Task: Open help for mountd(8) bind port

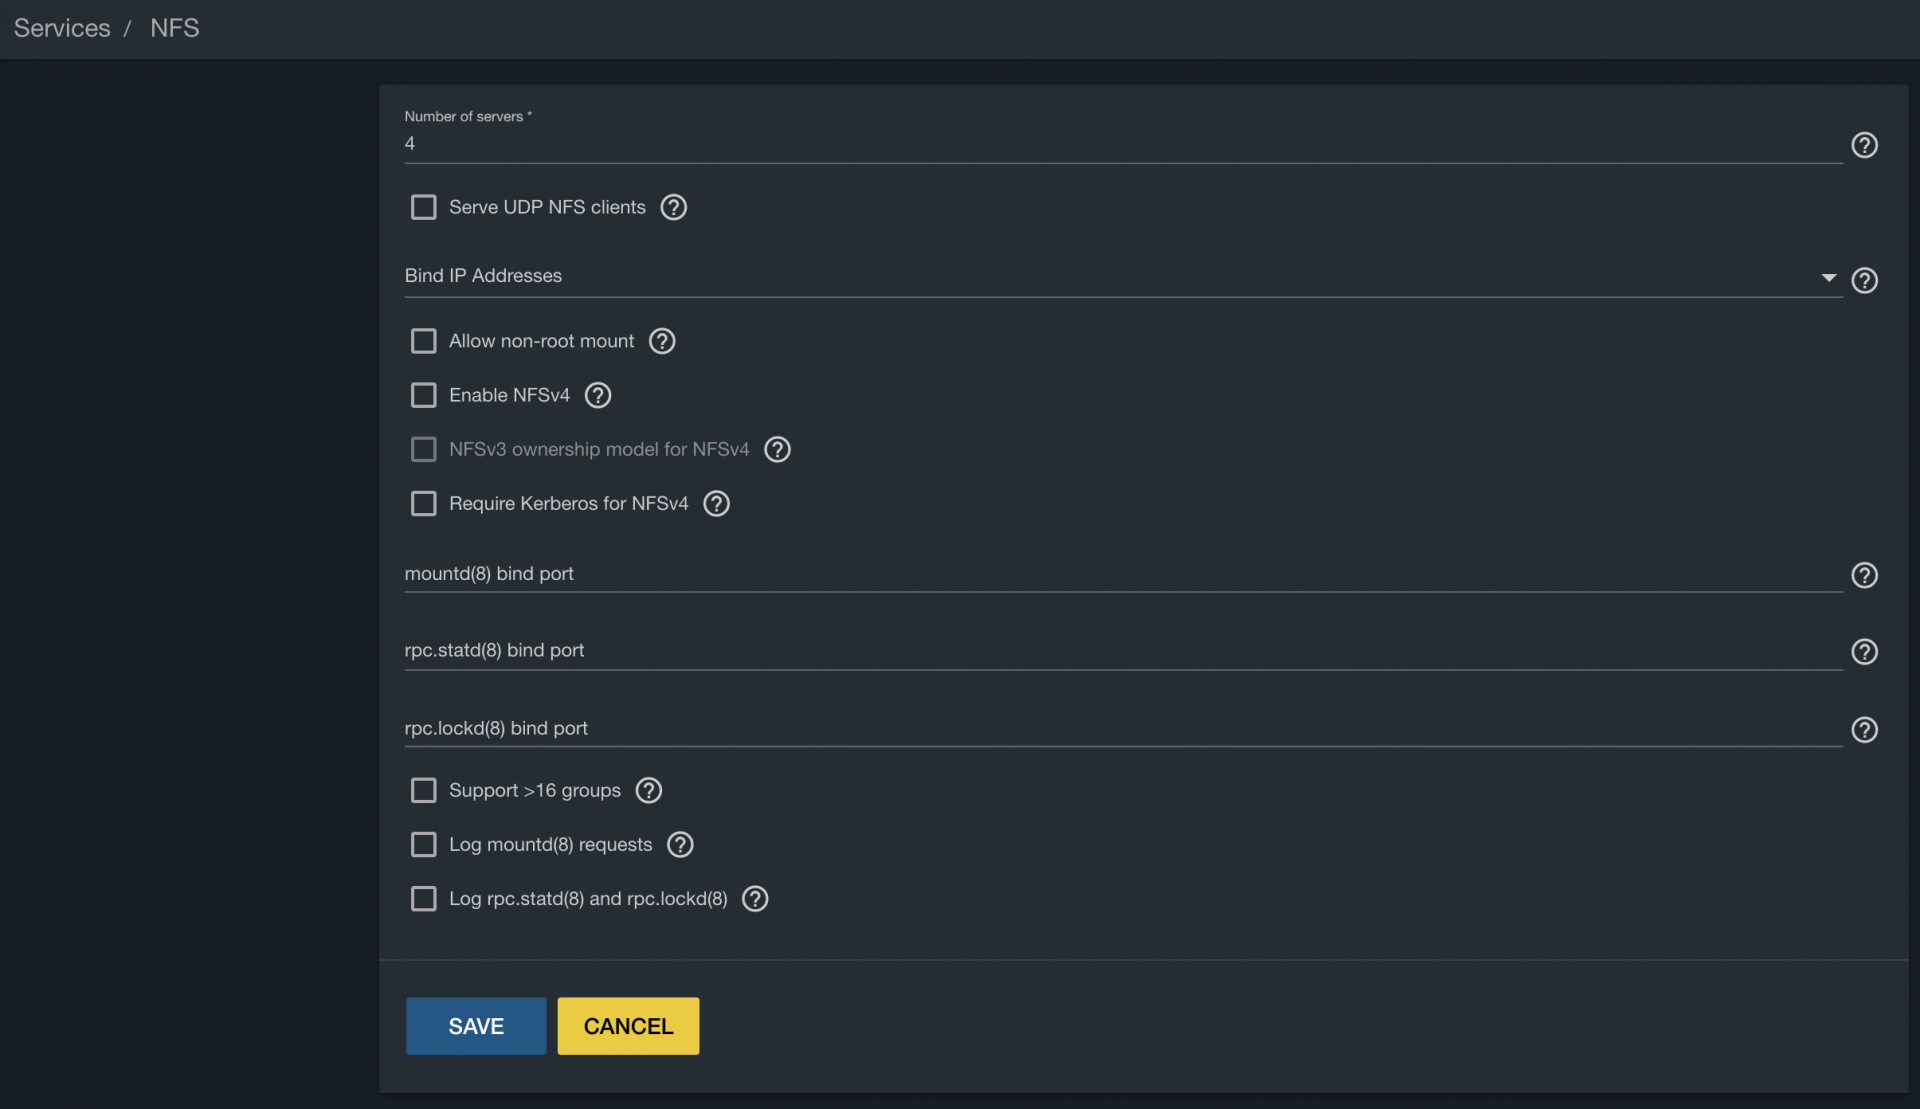Action: [1864, 575]
